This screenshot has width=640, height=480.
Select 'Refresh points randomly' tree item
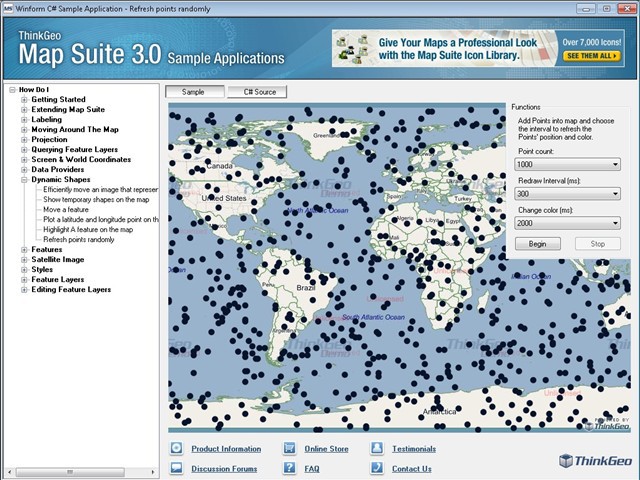coord(78,240)
